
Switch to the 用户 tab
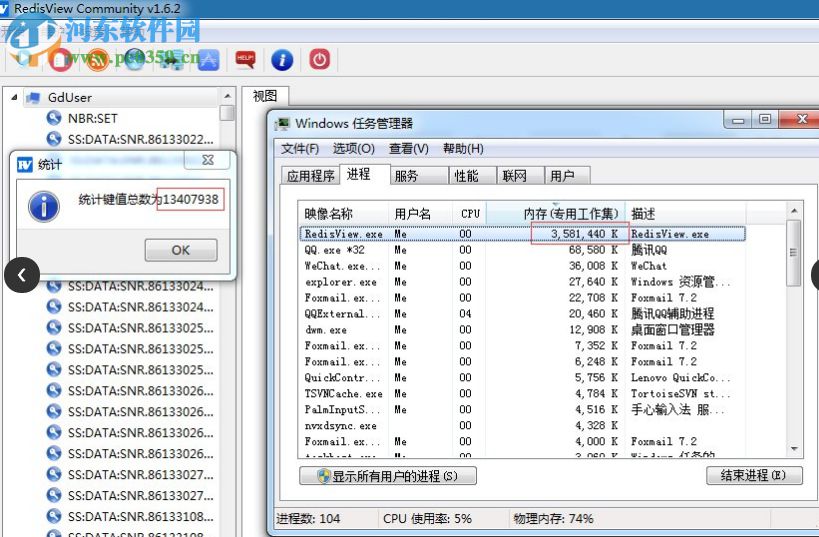(x=567, y=176)
